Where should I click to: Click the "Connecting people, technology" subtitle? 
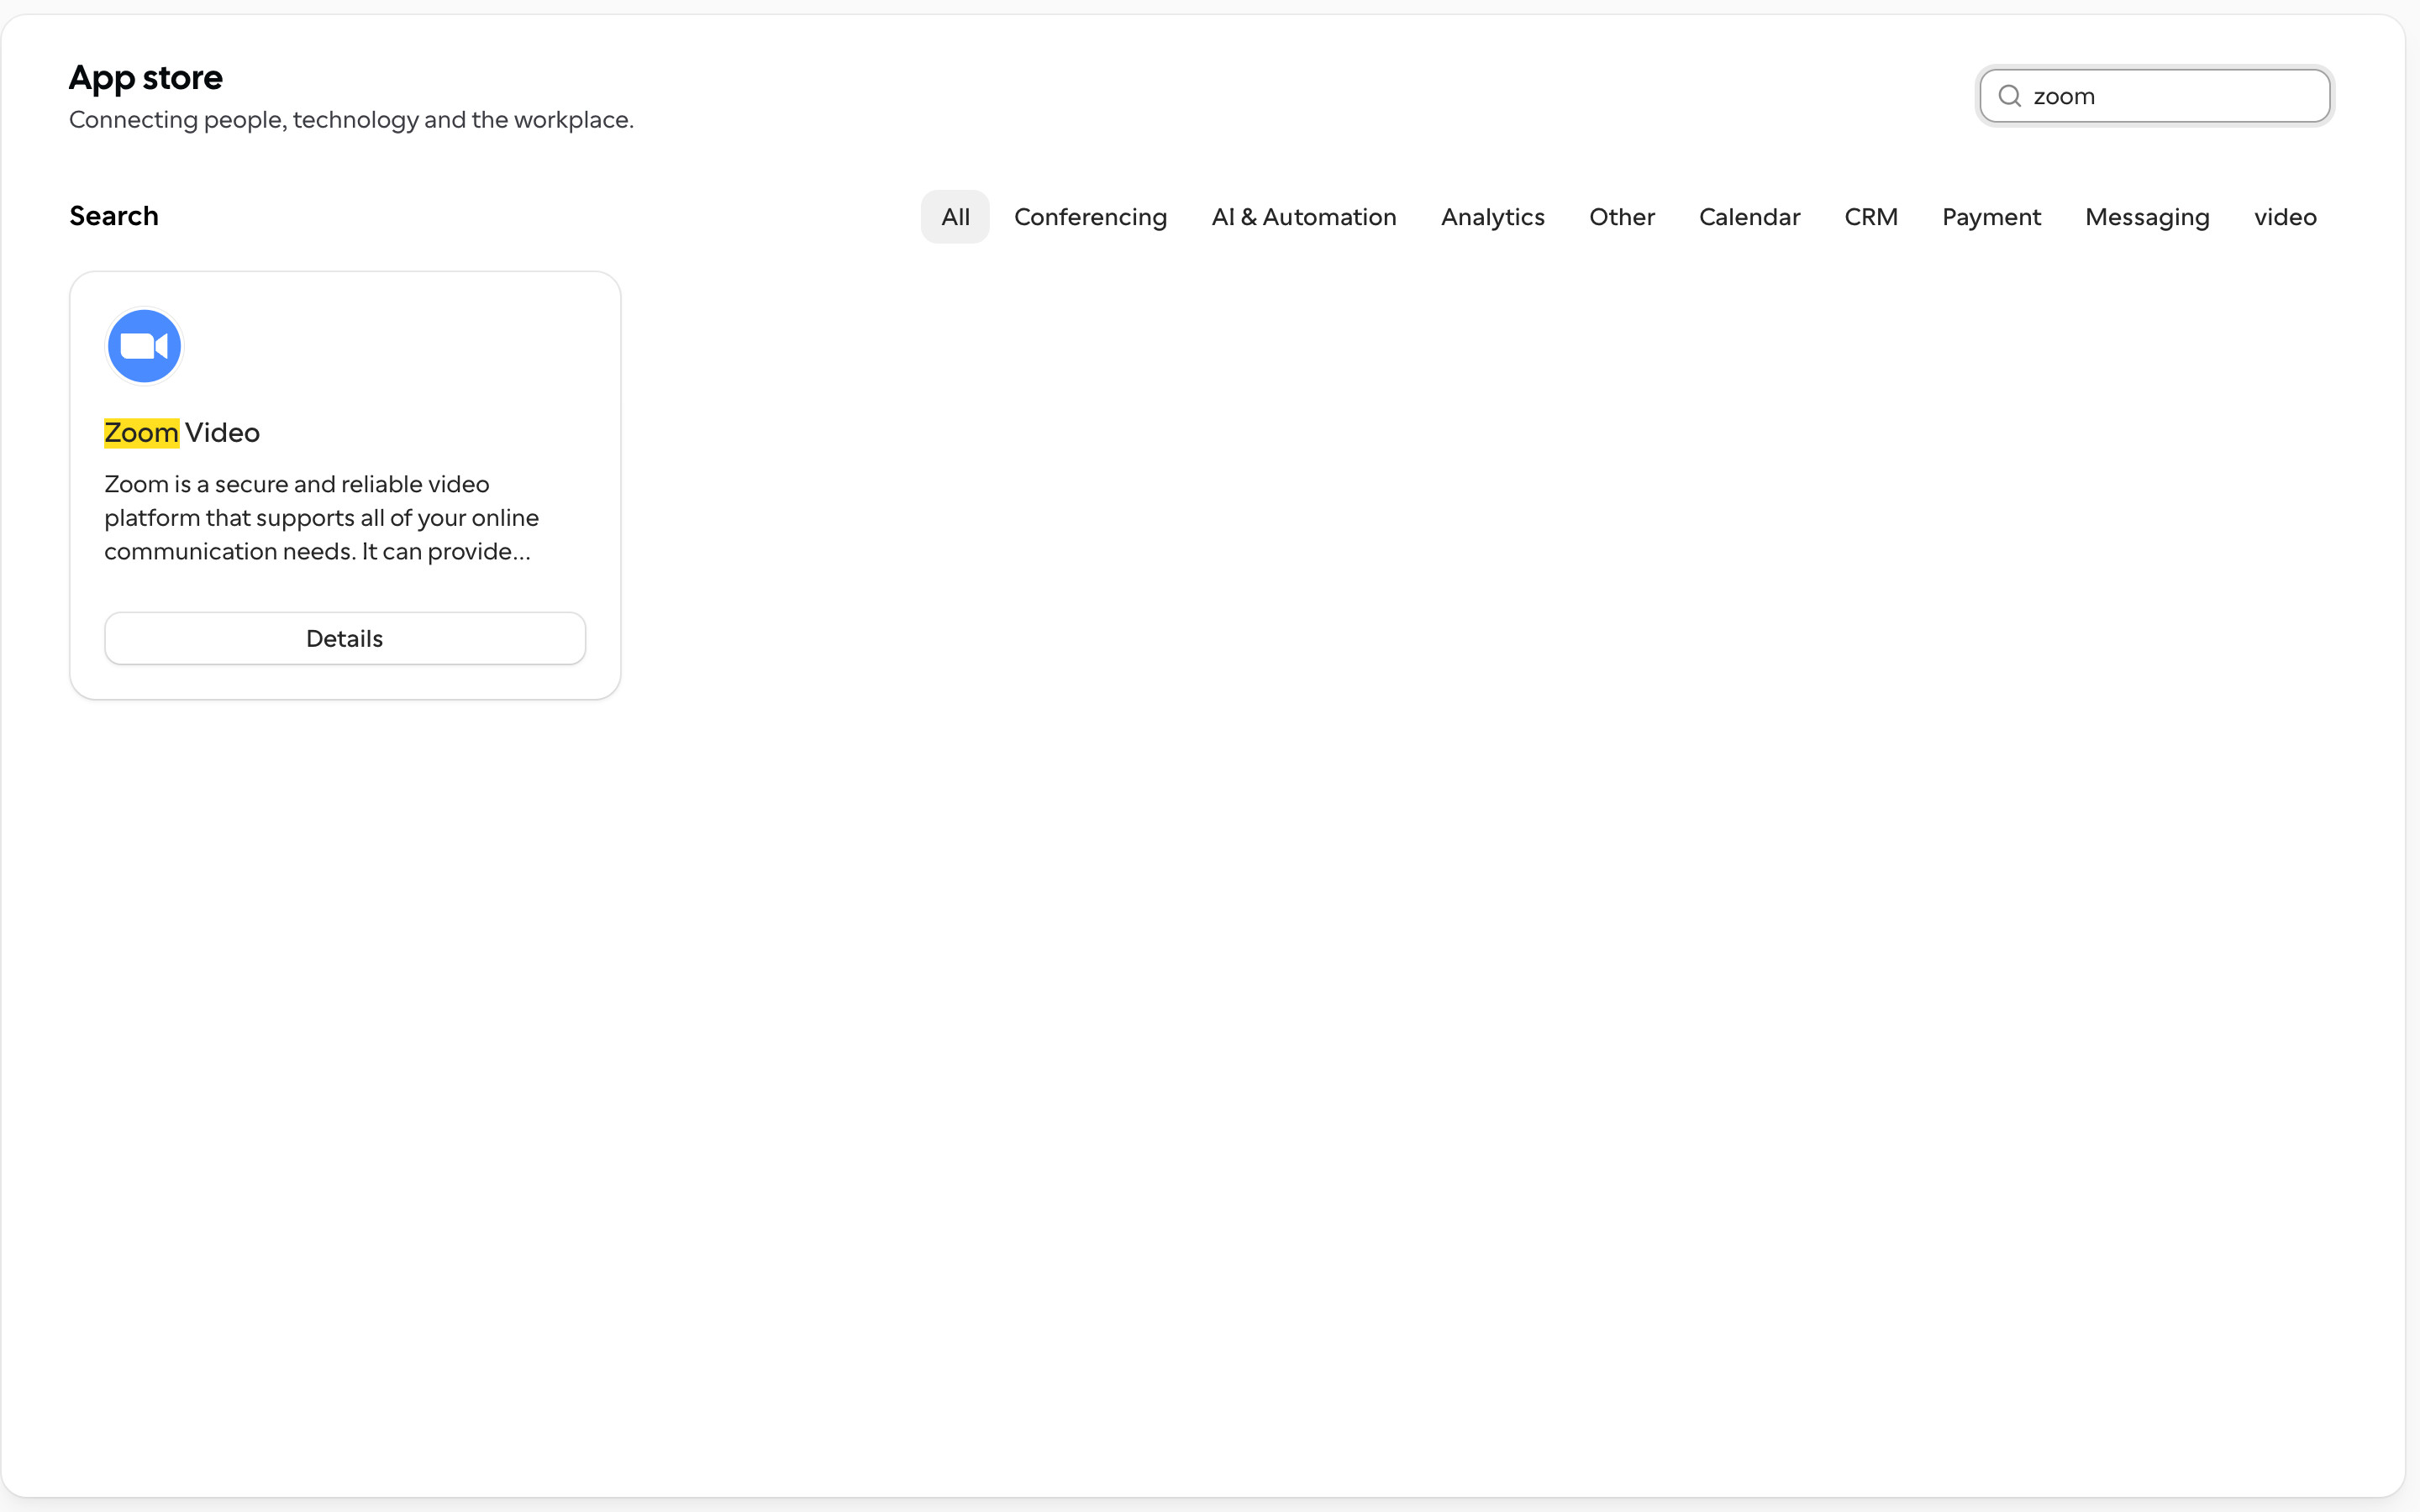[x=351, y=120]
